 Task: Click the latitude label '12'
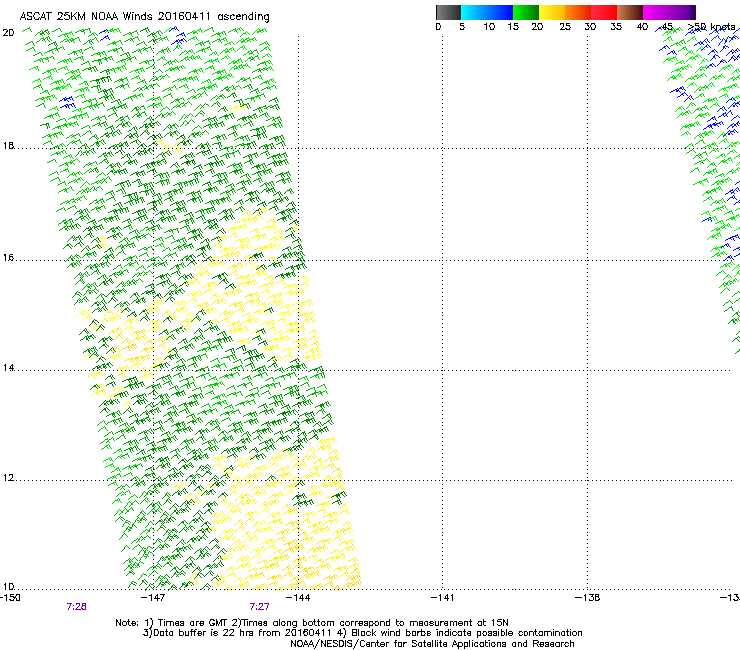[8, 478]
